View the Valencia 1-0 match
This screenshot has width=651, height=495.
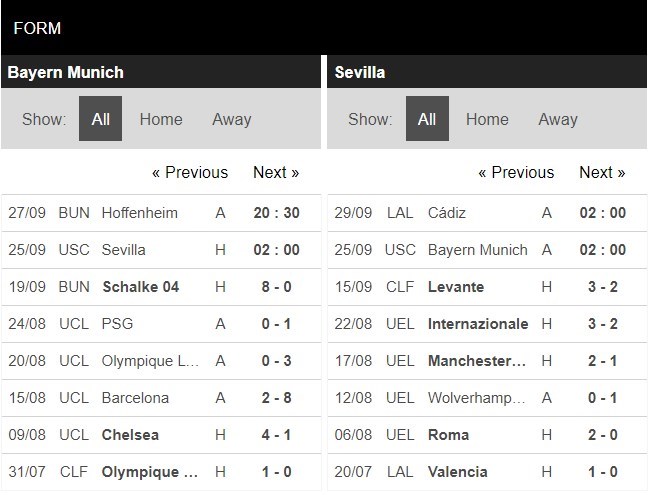(x=457, y=472)
